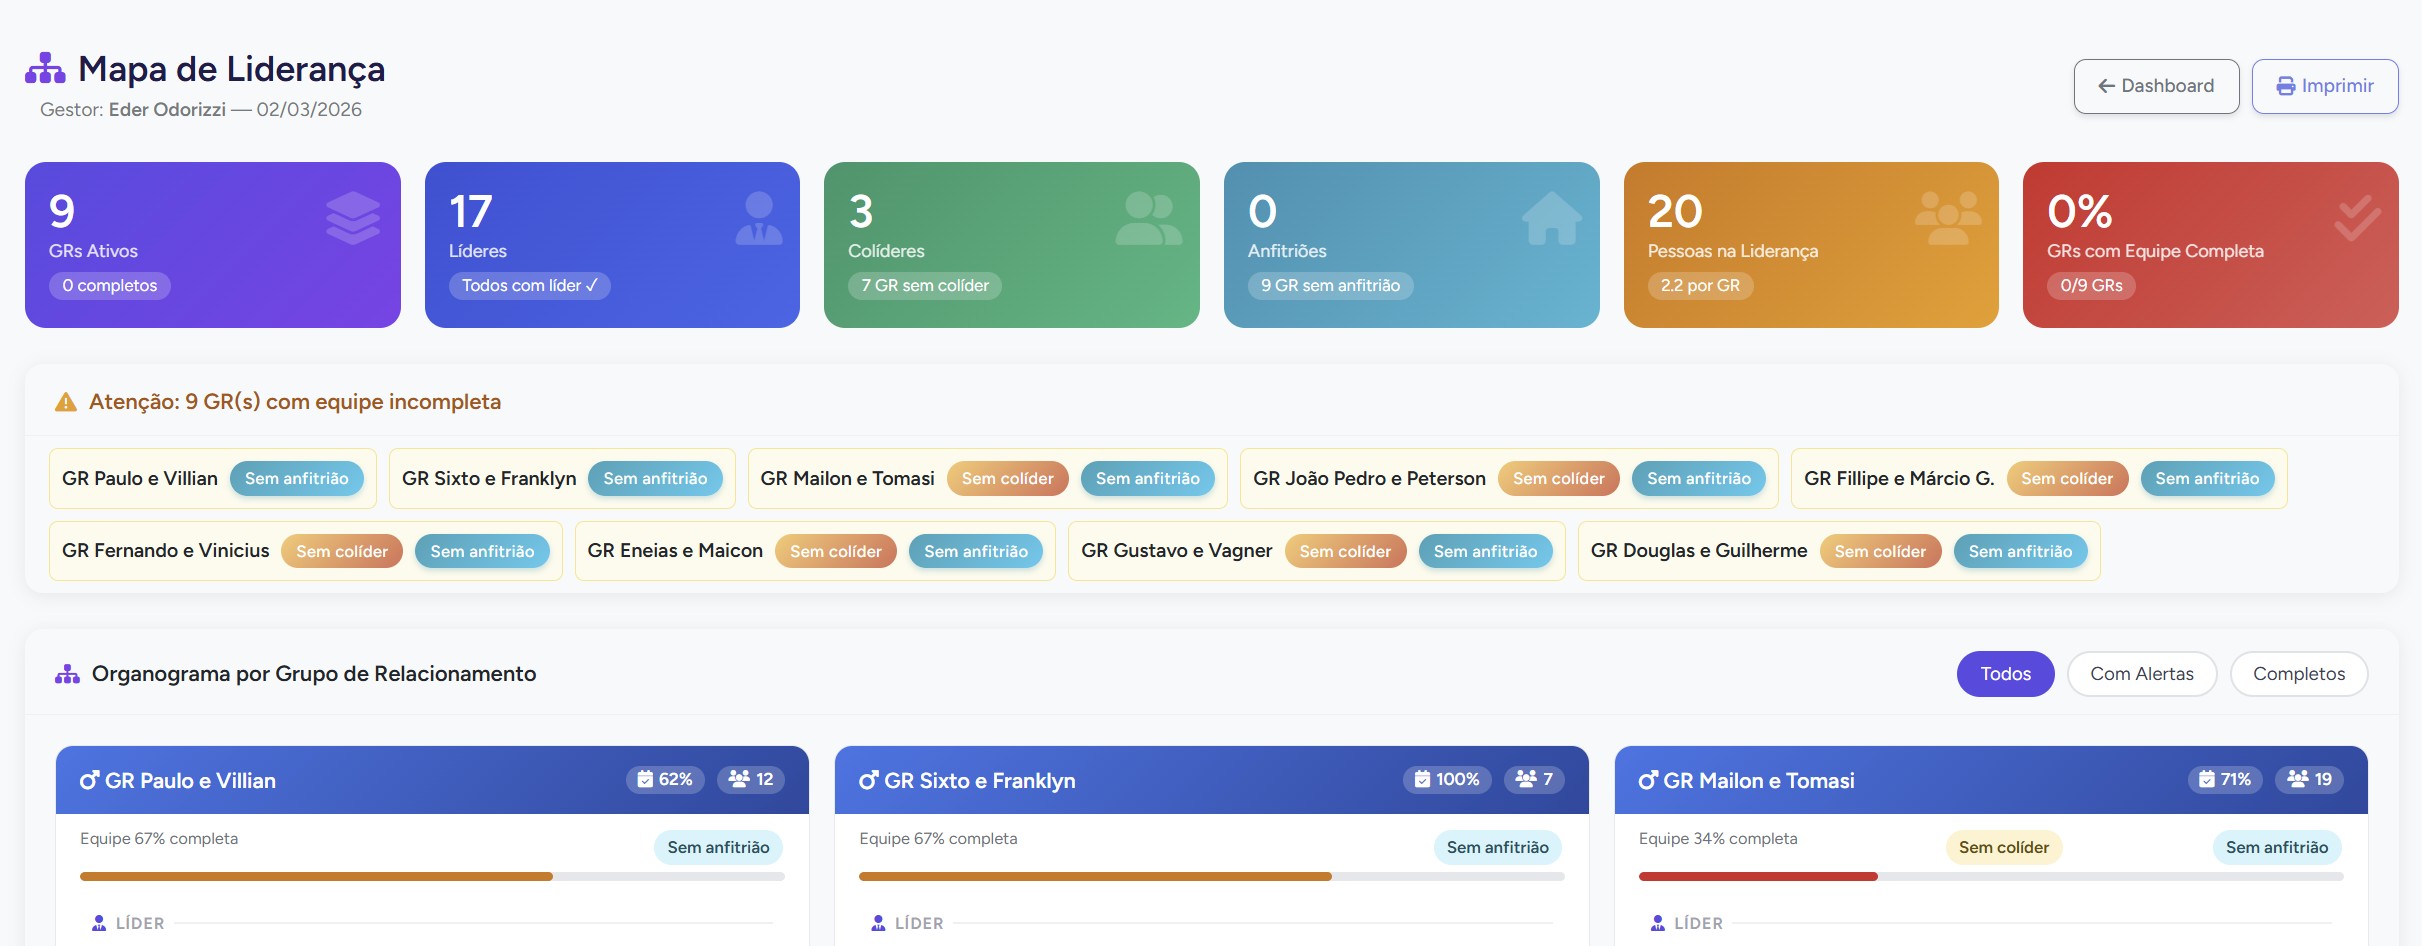
Task: Click the GR Douglas e Guilherme alert item
Action: point(1698,551)
